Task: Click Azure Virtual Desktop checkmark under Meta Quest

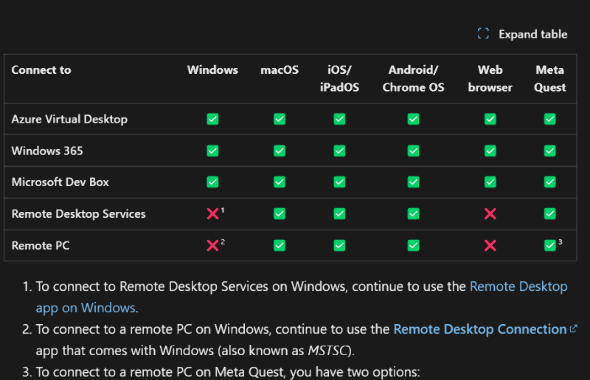Action: pyautogui.click(x=550, y=119)
